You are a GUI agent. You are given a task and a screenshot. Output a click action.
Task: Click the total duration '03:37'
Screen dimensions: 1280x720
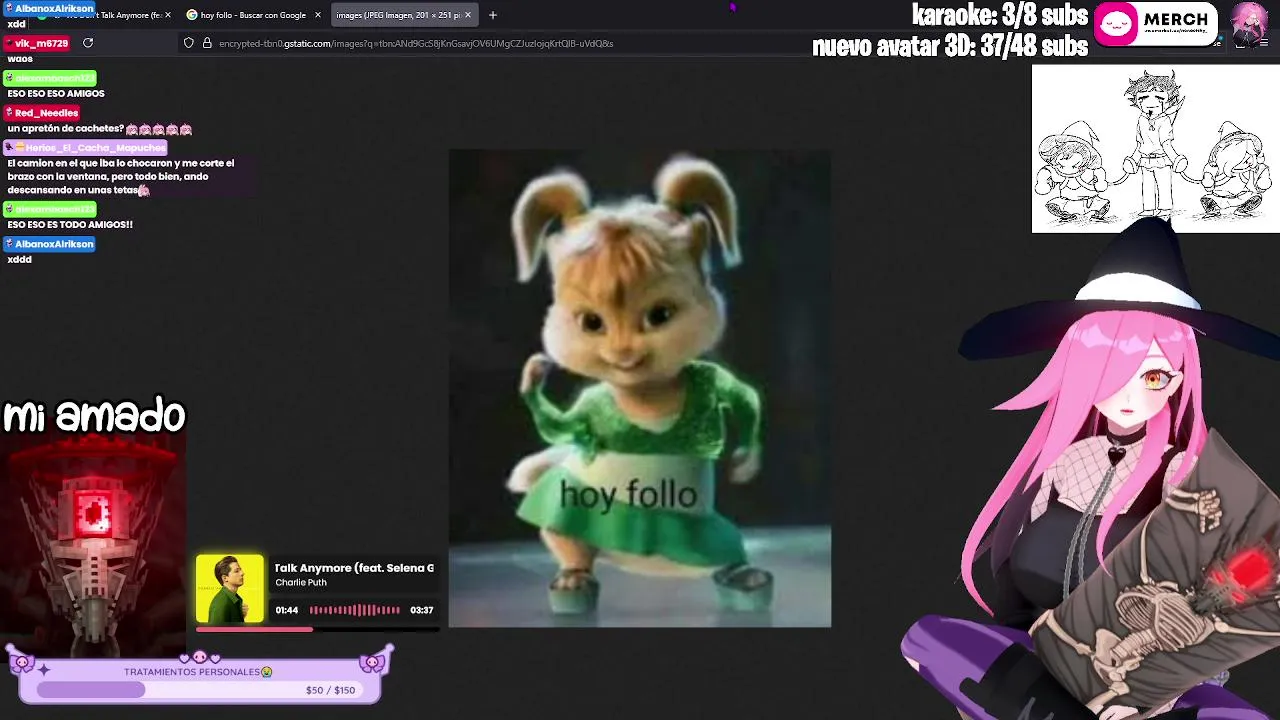click(422, 610)
